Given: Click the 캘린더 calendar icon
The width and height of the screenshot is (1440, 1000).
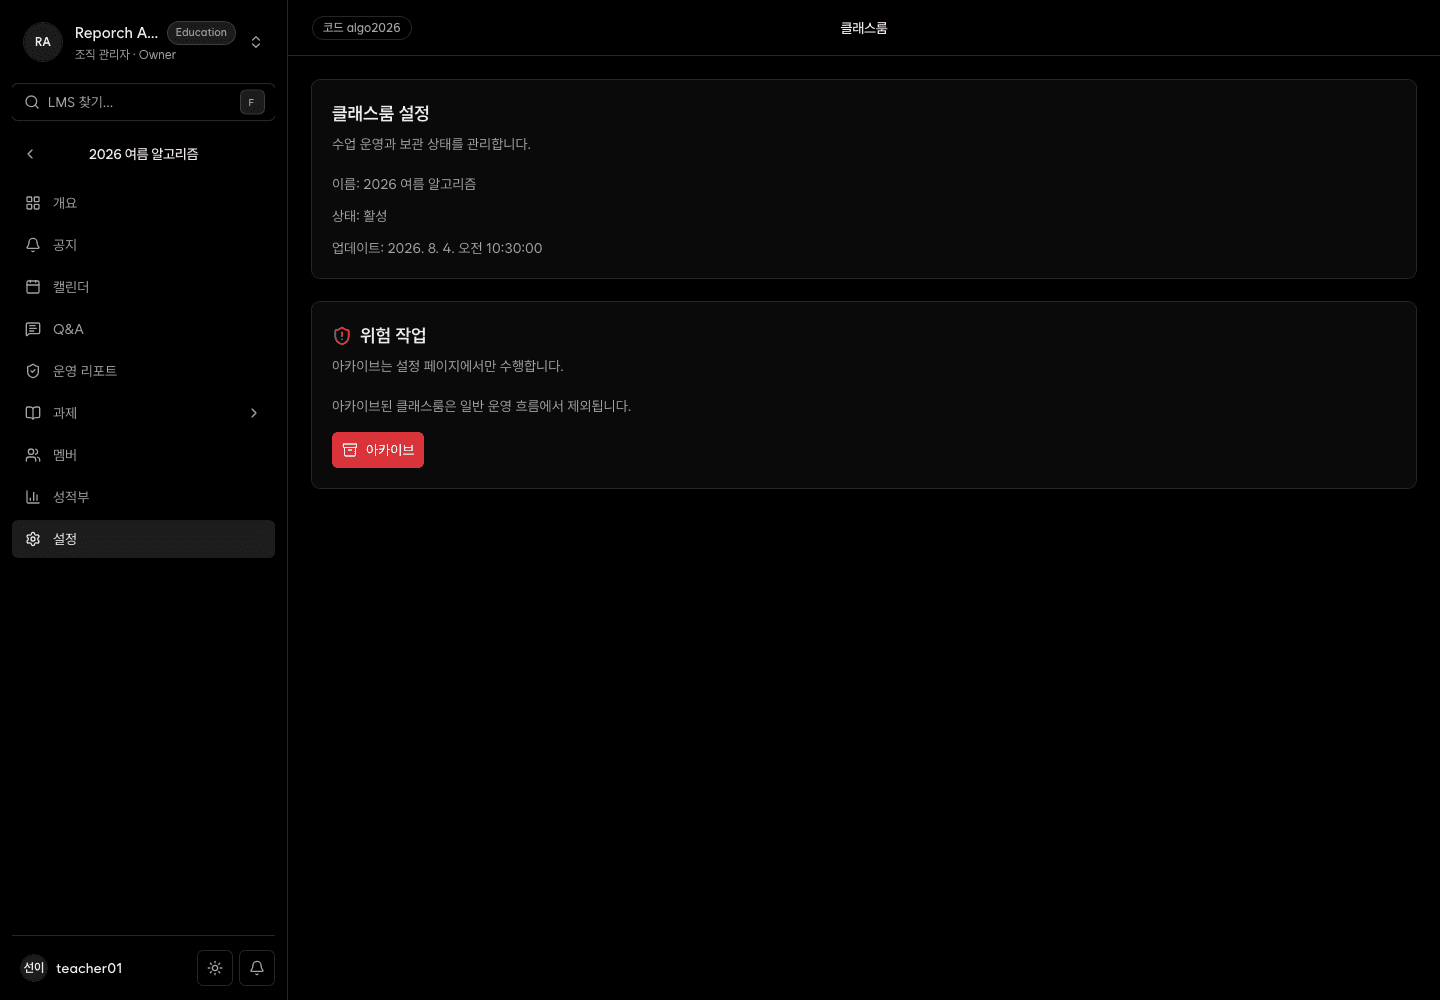Looking at the screenshot, I should [33, 287].
